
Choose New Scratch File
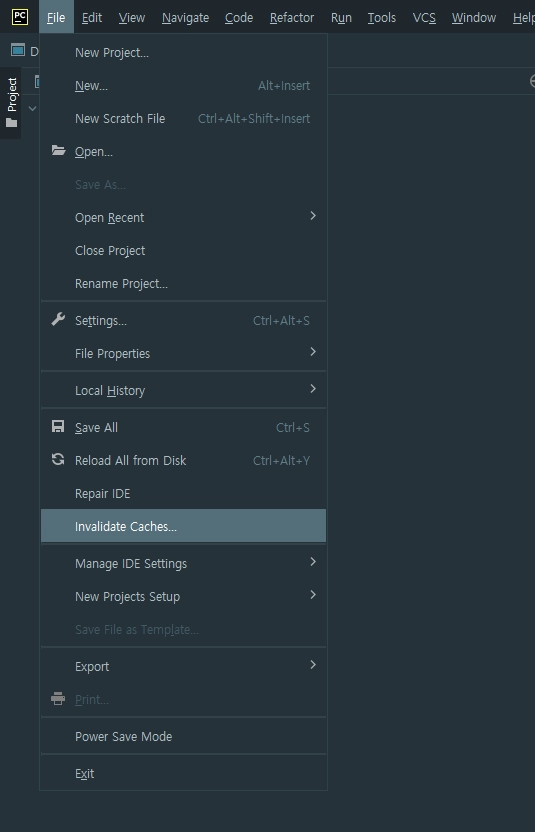(x=183, y=118)
